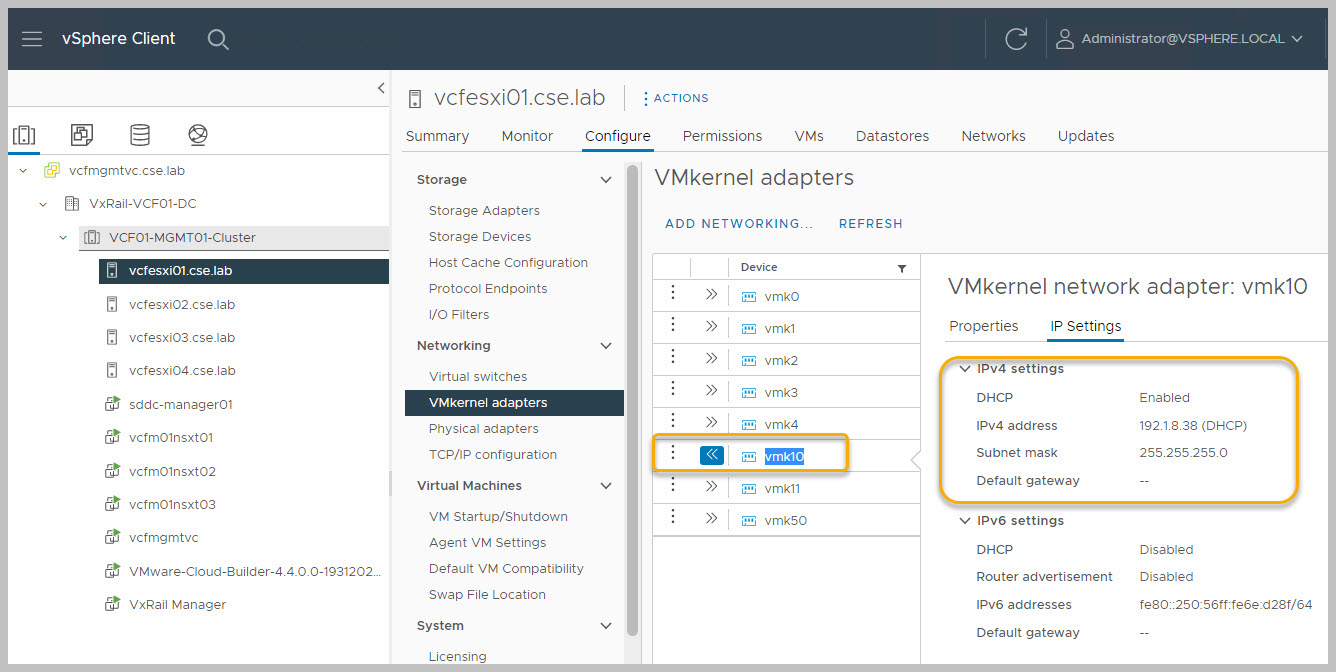Select vcfesxi02.cse.lab host in tree
Viewport: 1336px width, 672px height.
181,304
